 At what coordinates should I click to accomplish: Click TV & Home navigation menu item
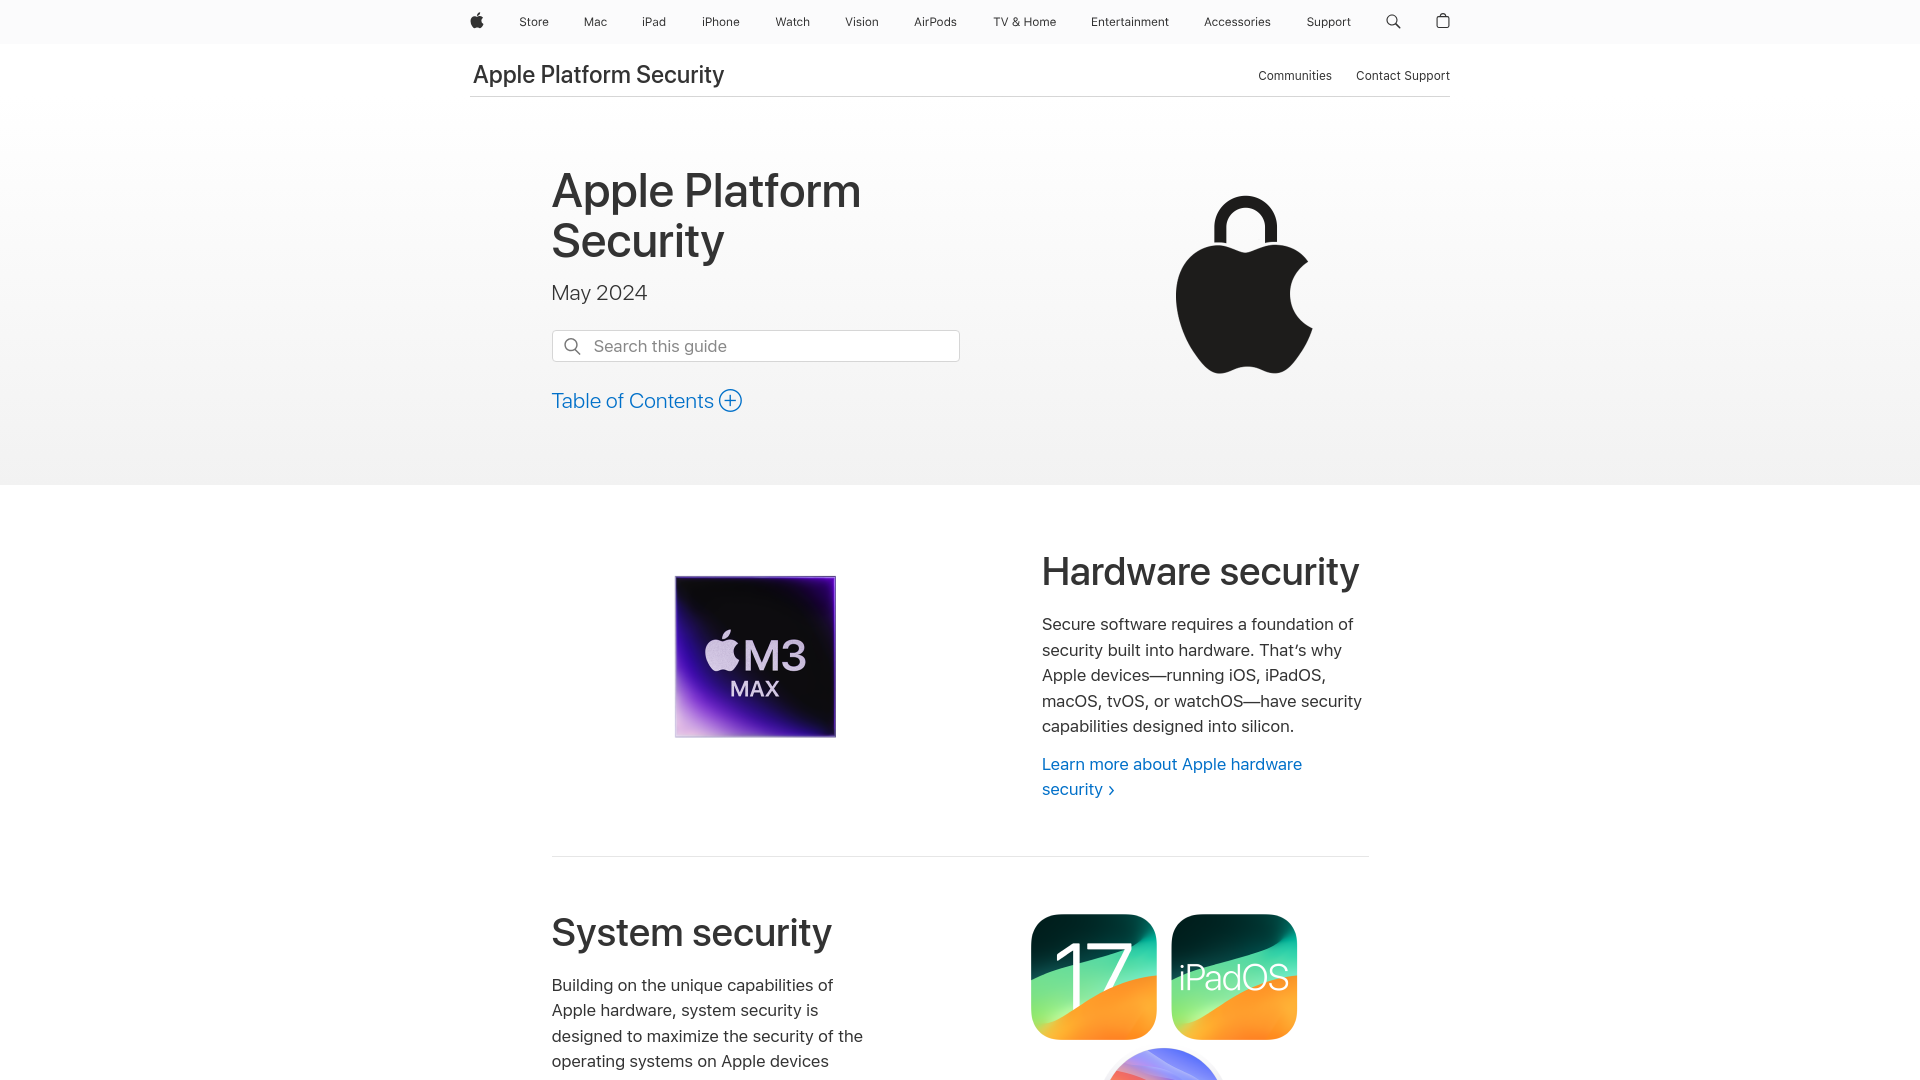coord(1023,21)
